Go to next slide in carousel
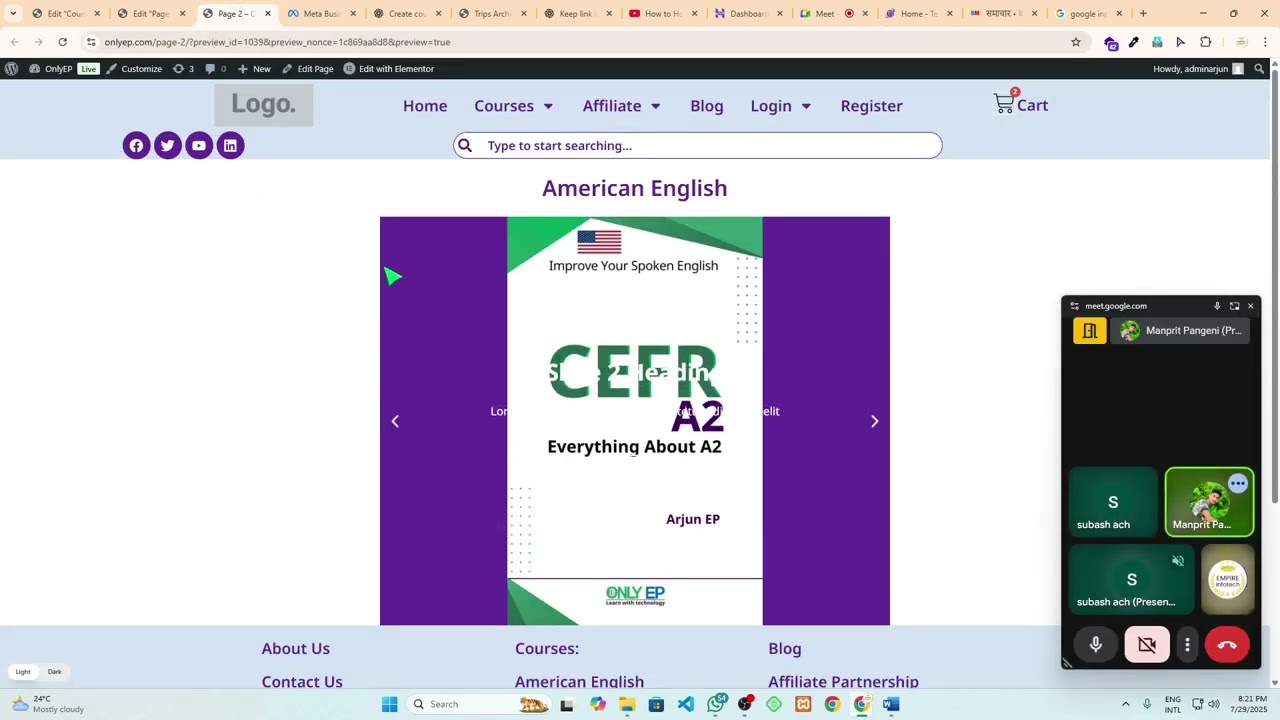This screenshot has width=1280, height=720. [x=874, y=421]
